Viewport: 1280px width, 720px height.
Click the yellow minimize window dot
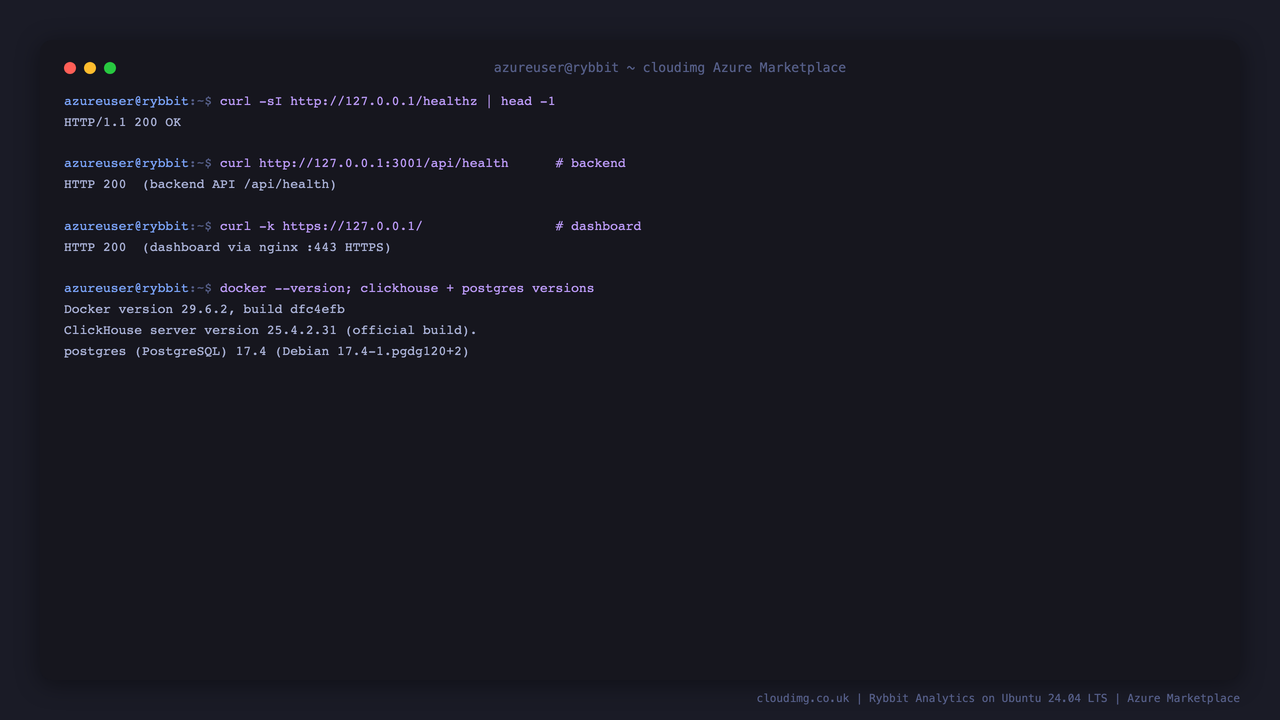pyautogui.click(x=90, y=68)
